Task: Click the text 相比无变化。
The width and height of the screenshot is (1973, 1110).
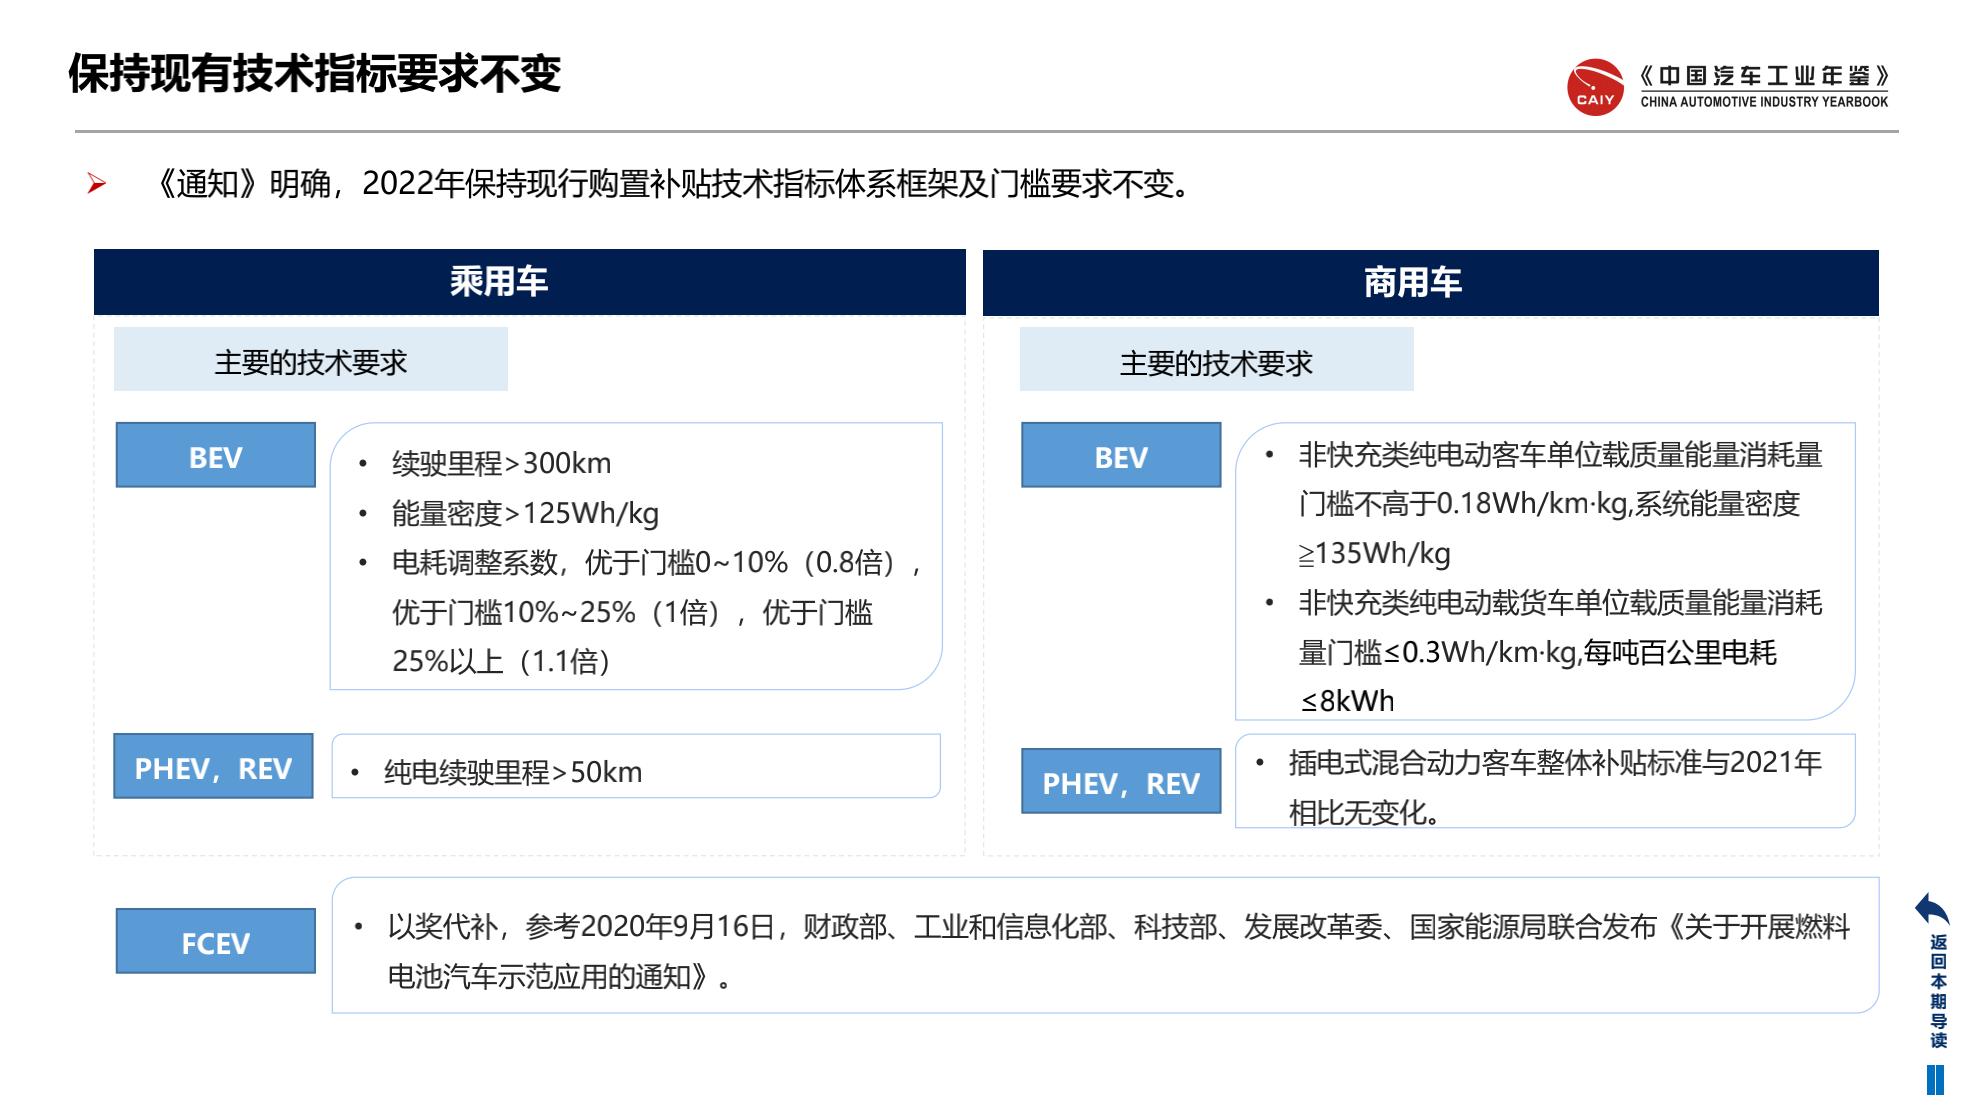Action: click(1364, 813)
